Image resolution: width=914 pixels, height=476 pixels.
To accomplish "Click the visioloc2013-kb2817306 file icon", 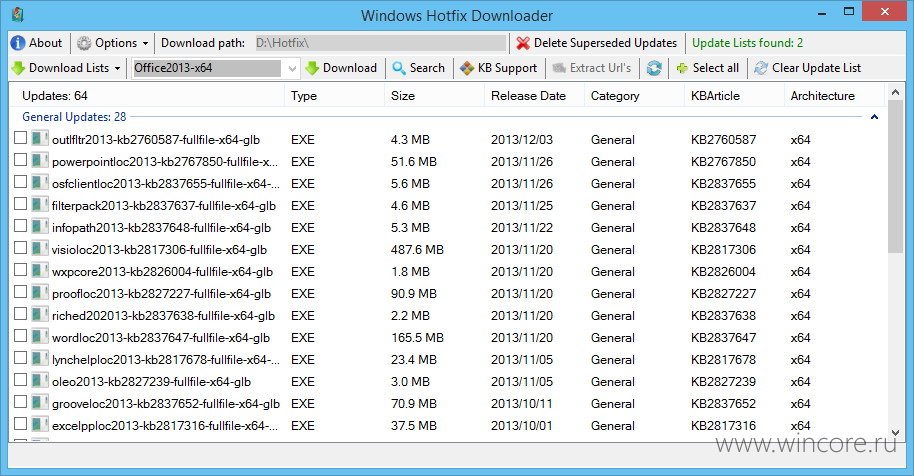I will 40,249.
